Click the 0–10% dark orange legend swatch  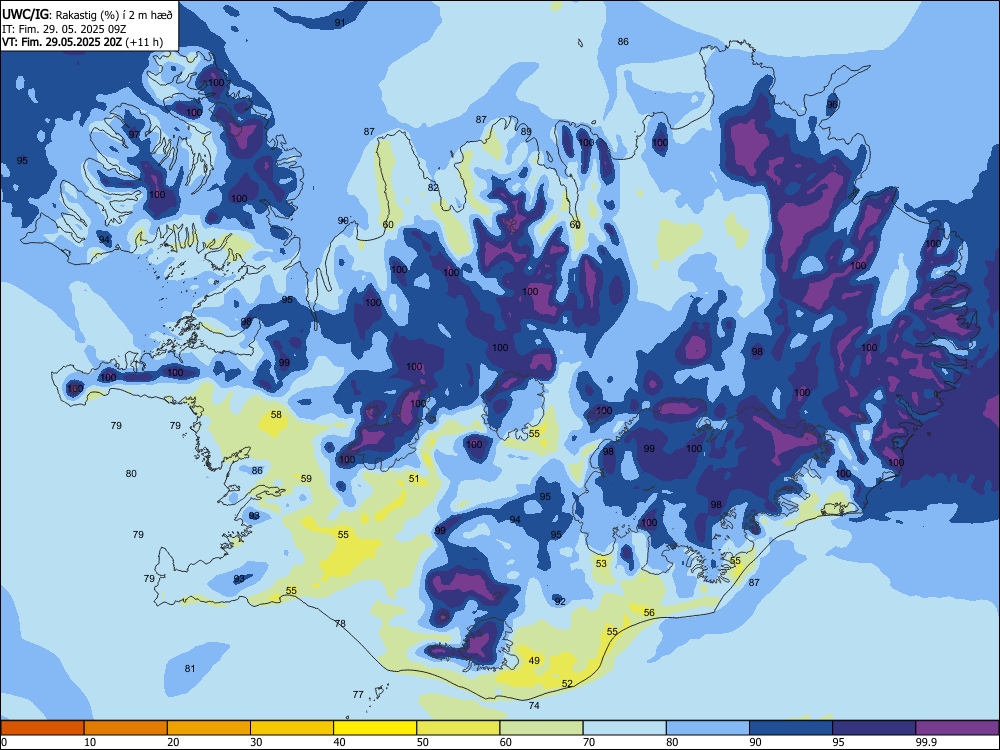42,728
